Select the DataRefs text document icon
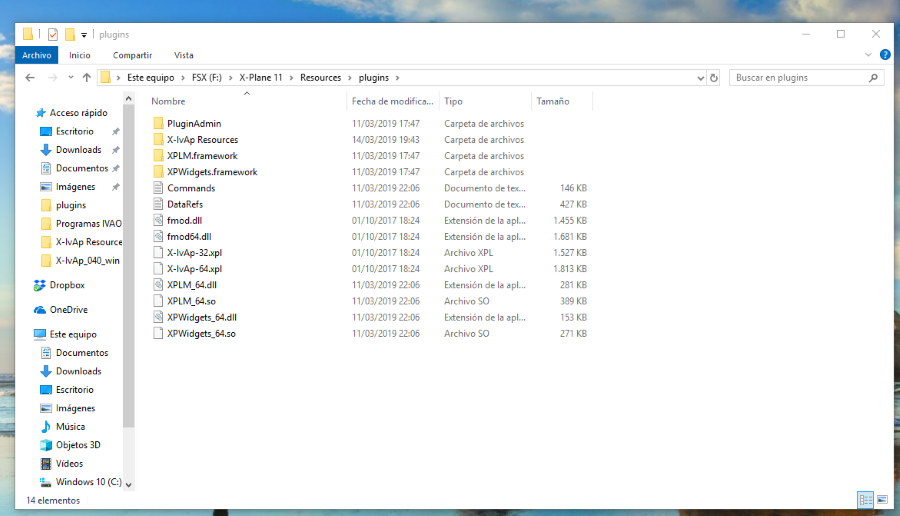Screen dimensions: 900x516 coord(158,204)
